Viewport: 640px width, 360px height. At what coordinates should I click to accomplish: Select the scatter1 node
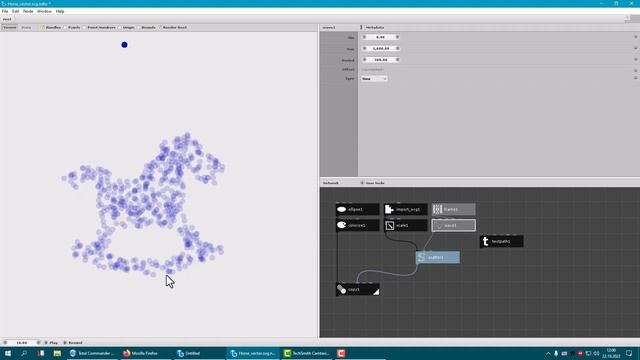pyautogui.click(x=438, y=257)
